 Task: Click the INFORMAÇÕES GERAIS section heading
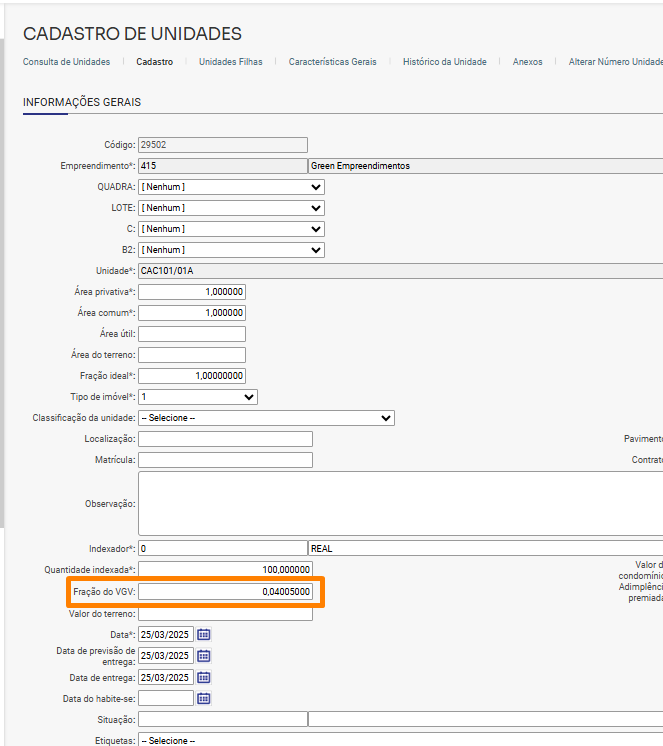point(82,102)
